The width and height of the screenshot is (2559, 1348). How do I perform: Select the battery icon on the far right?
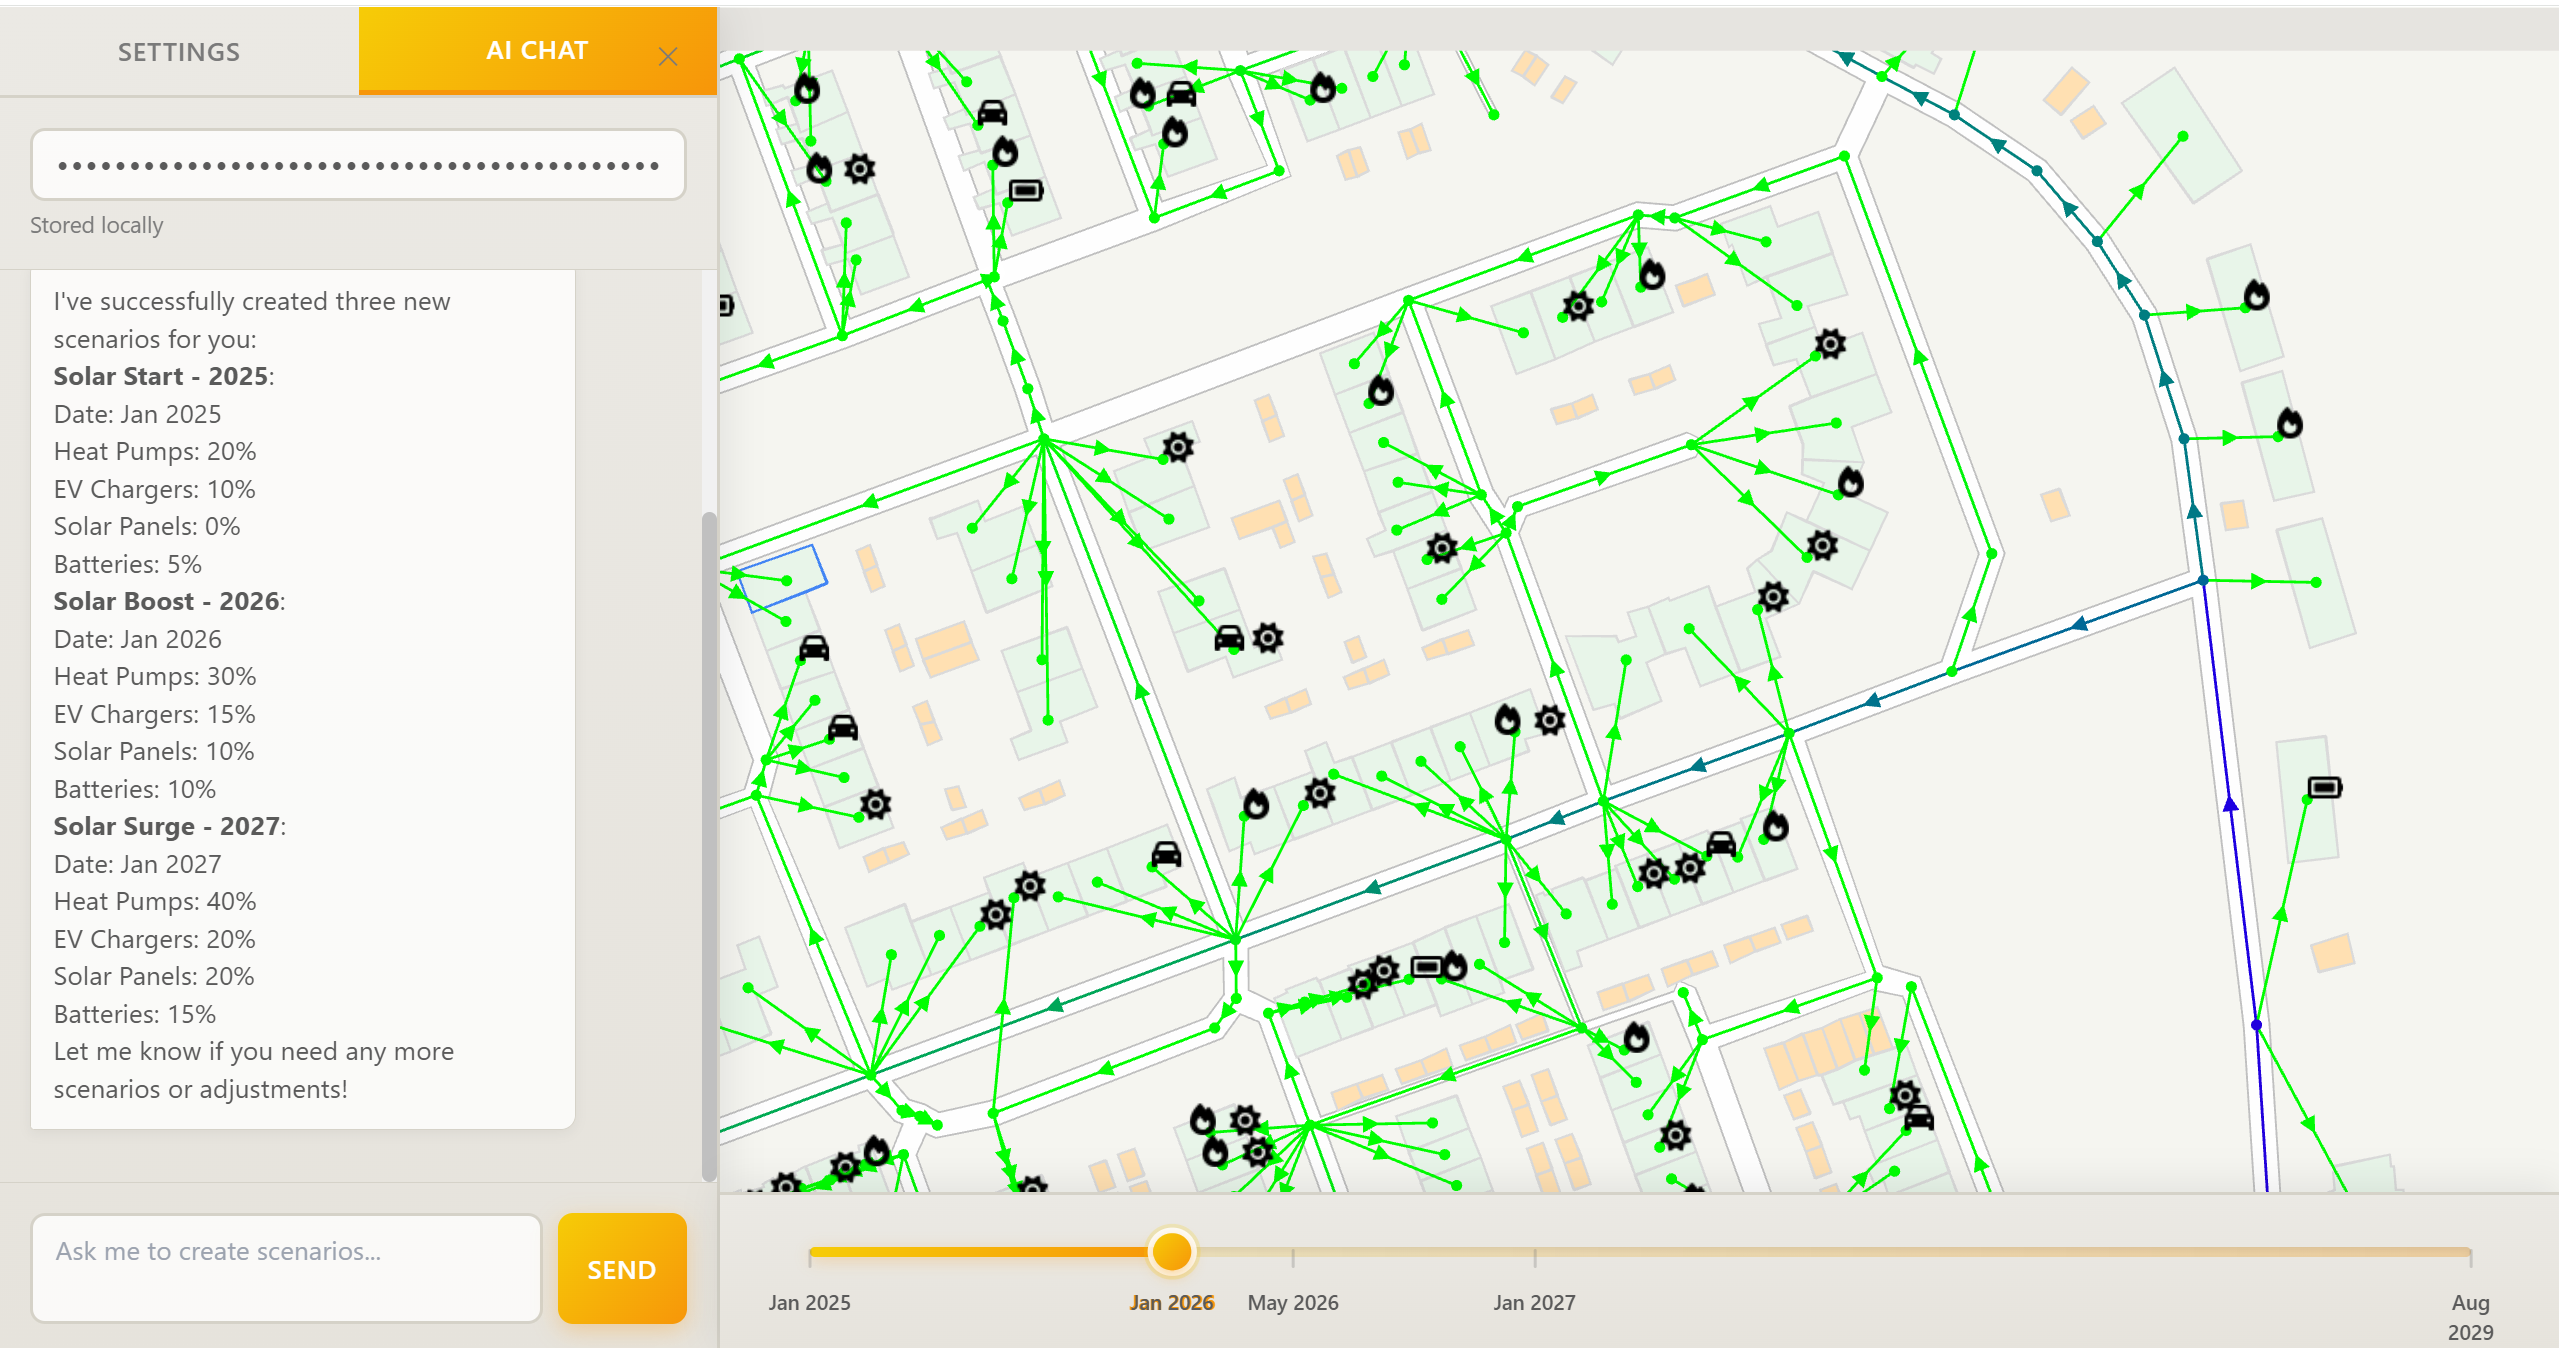tap(2327, 788)
